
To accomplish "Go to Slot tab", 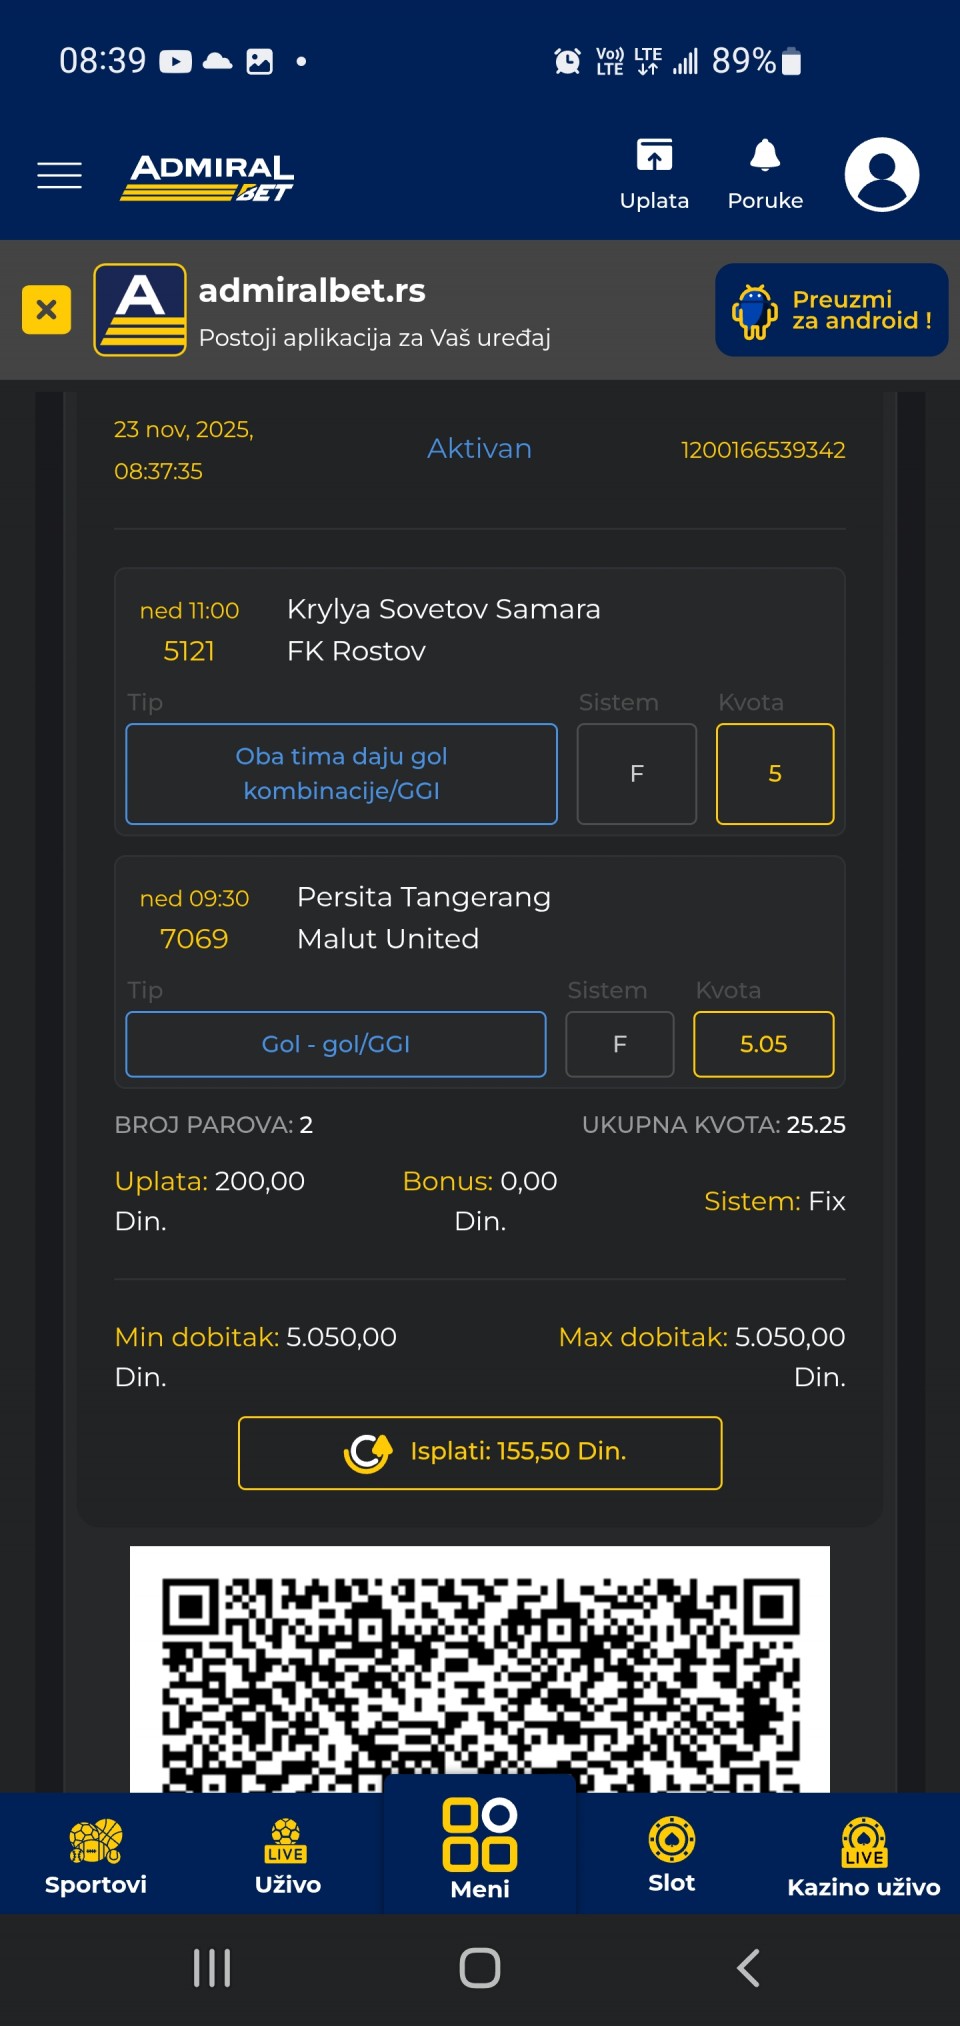I will [671, 1856].
